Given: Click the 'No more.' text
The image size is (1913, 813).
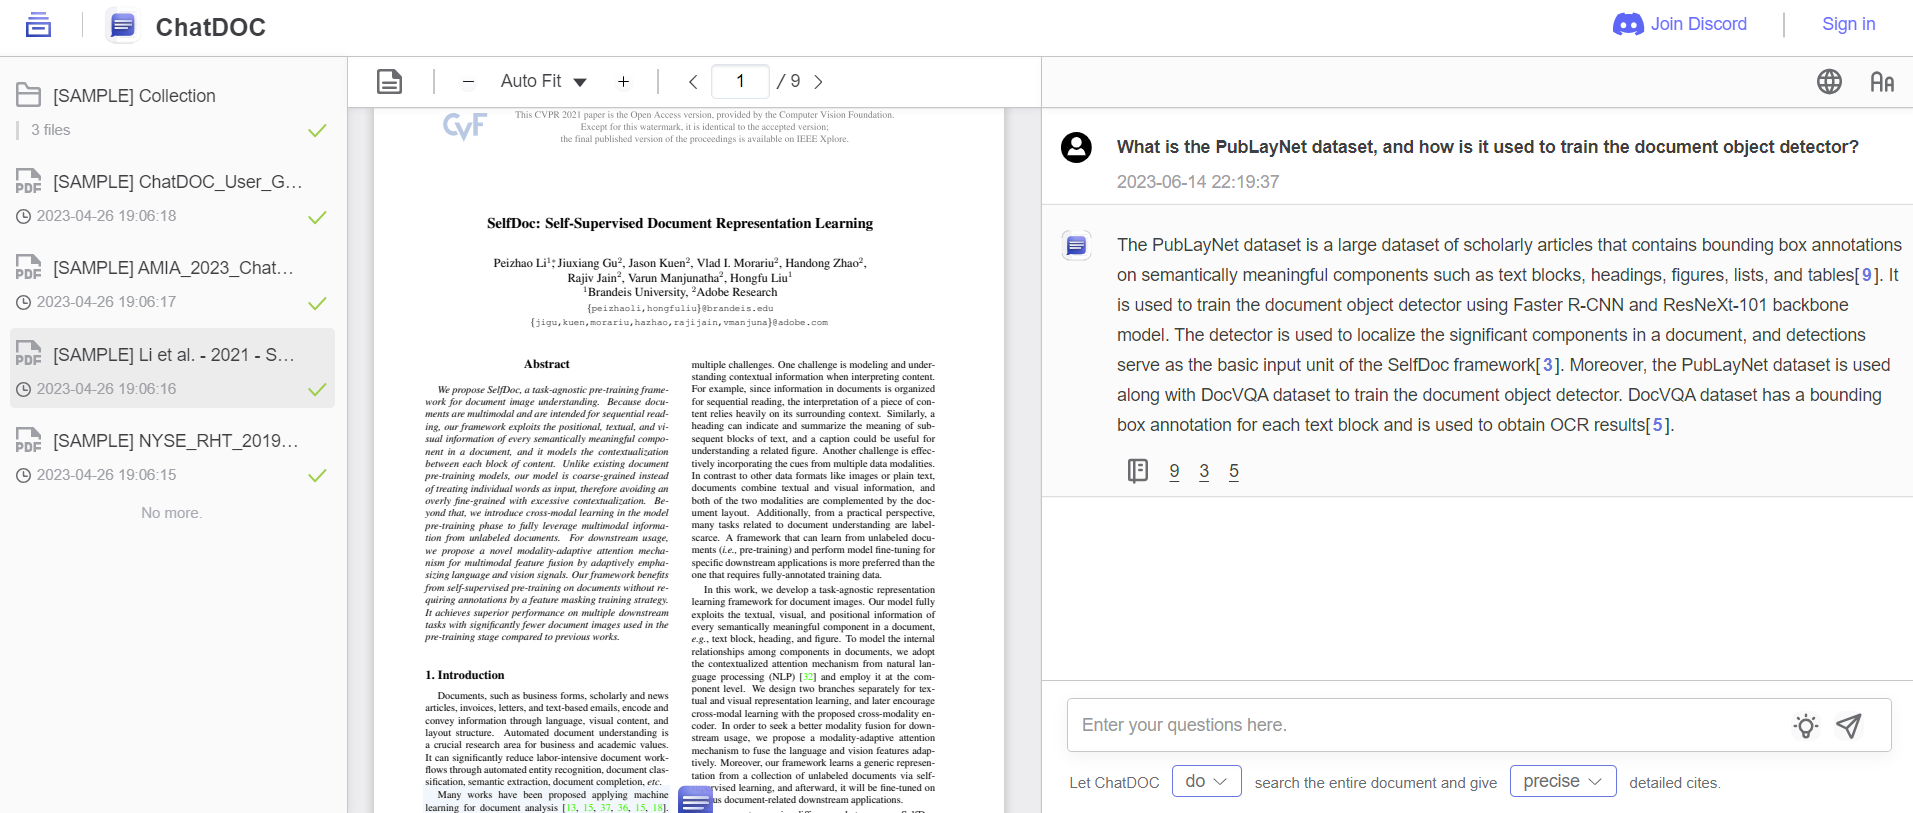Looking at the screenshot, I should (x=171, y=513).
